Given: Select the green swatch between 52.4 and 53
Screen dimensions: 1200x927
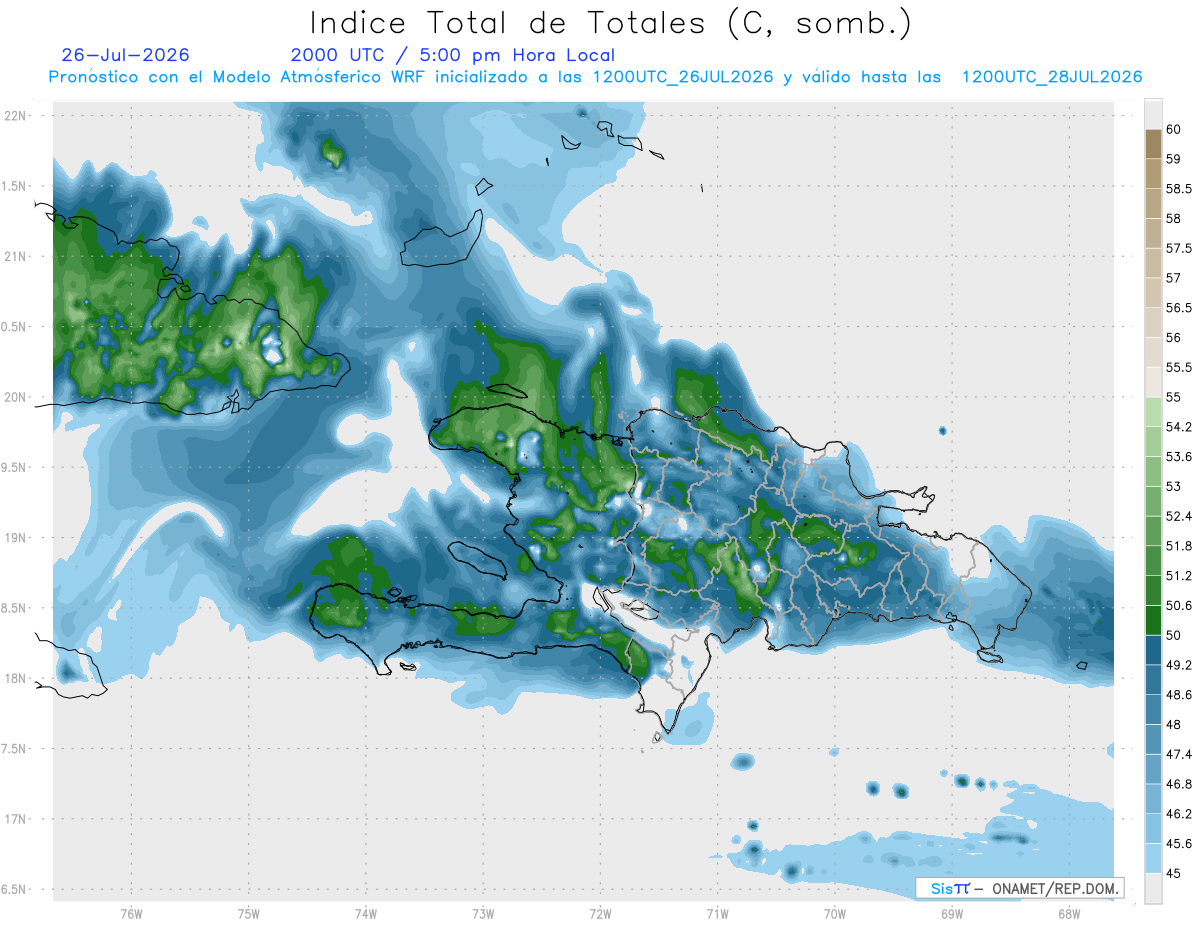Looking at the screenshot, I should click(1153, 501).
